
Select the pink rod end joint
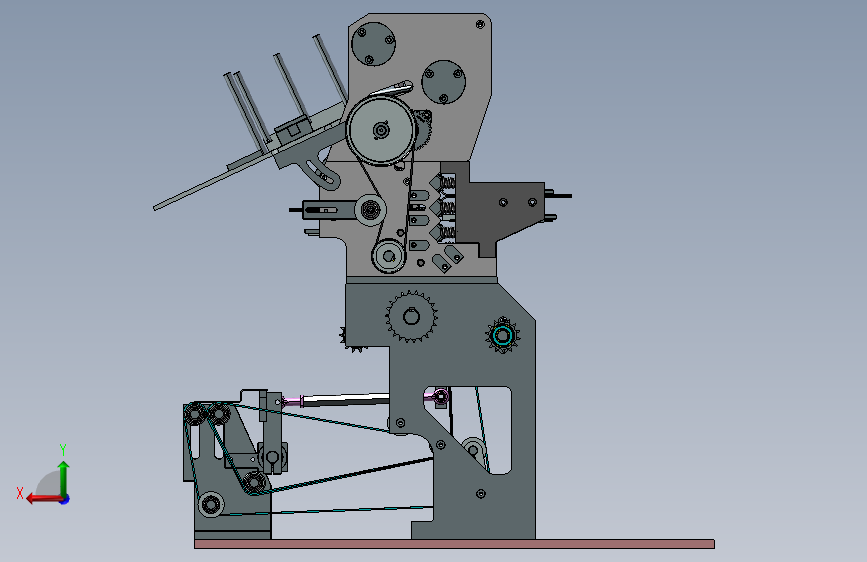coord(440,396)
